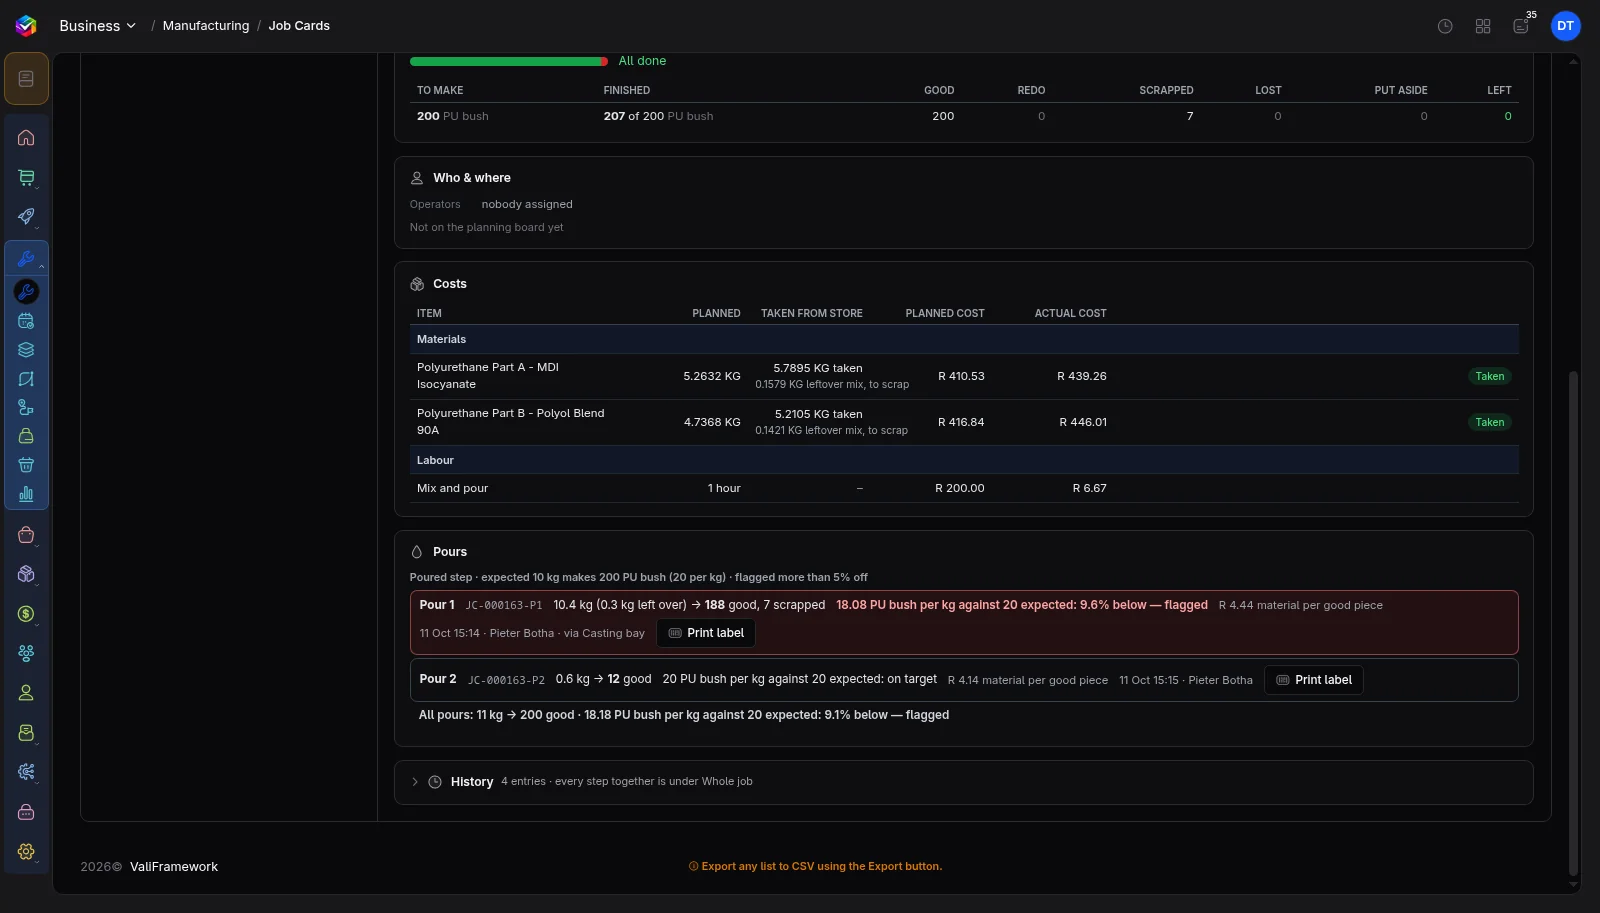Open the shopping cart sidebar section
This screenshot has width=1600, height=913.
tap(26, 178)
